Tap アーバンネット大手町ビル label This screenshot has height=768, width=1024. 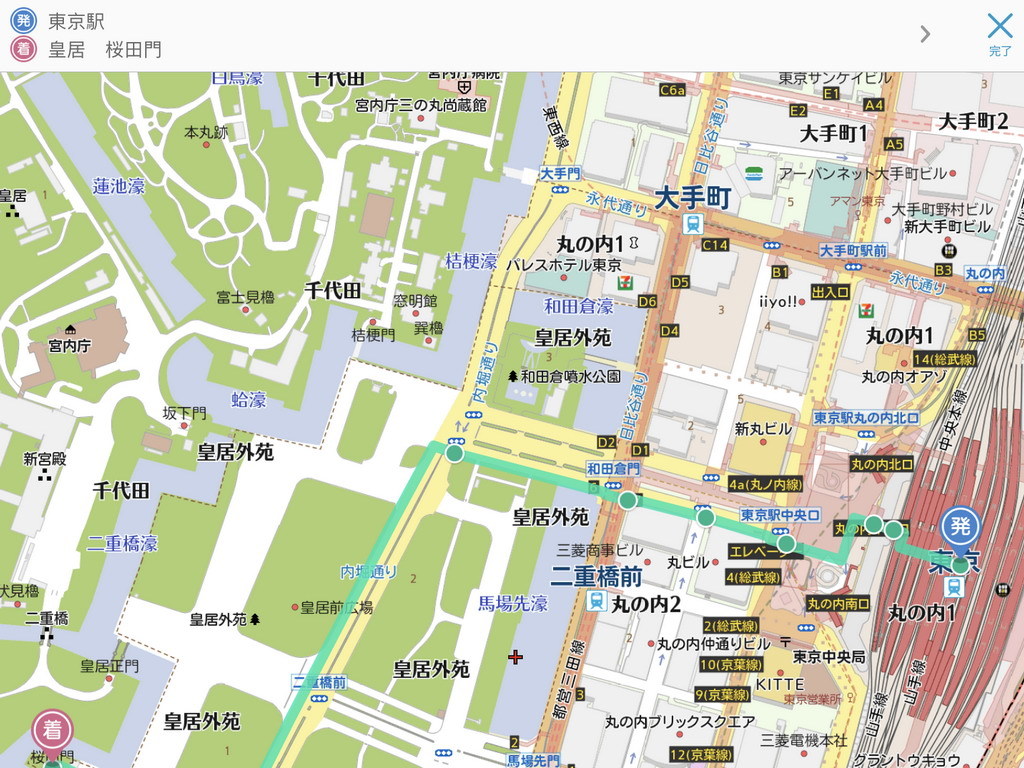863,174
